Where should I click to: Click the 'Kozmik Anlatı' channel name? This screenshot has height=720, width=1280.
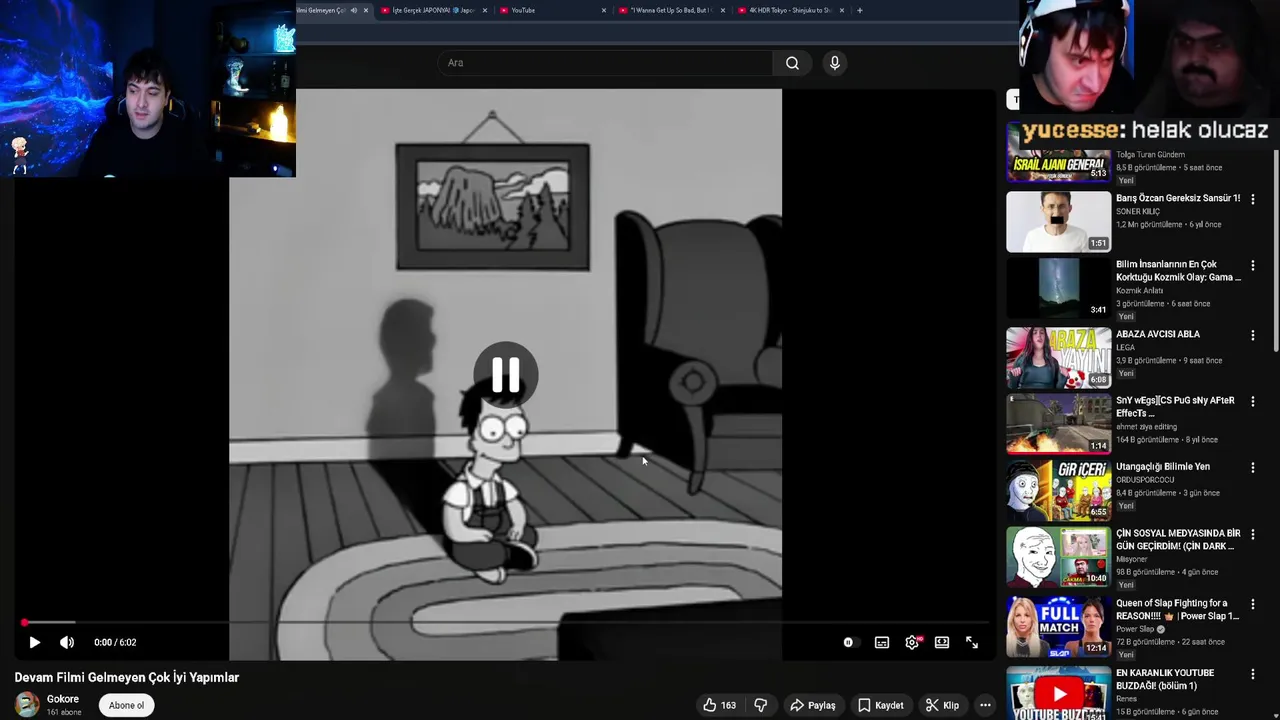coord(1139,291)
